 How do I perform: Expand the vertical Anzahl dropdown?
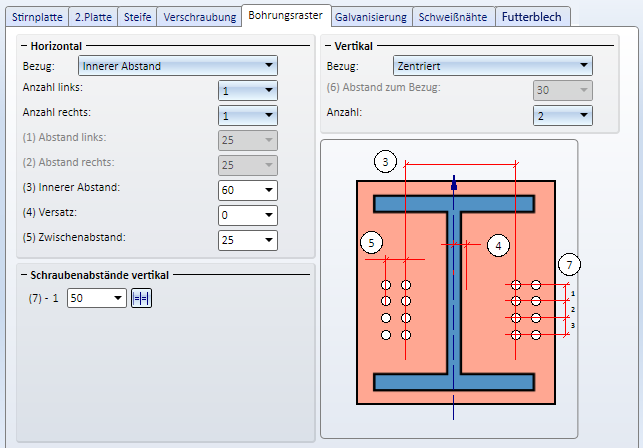pos(563,116)
